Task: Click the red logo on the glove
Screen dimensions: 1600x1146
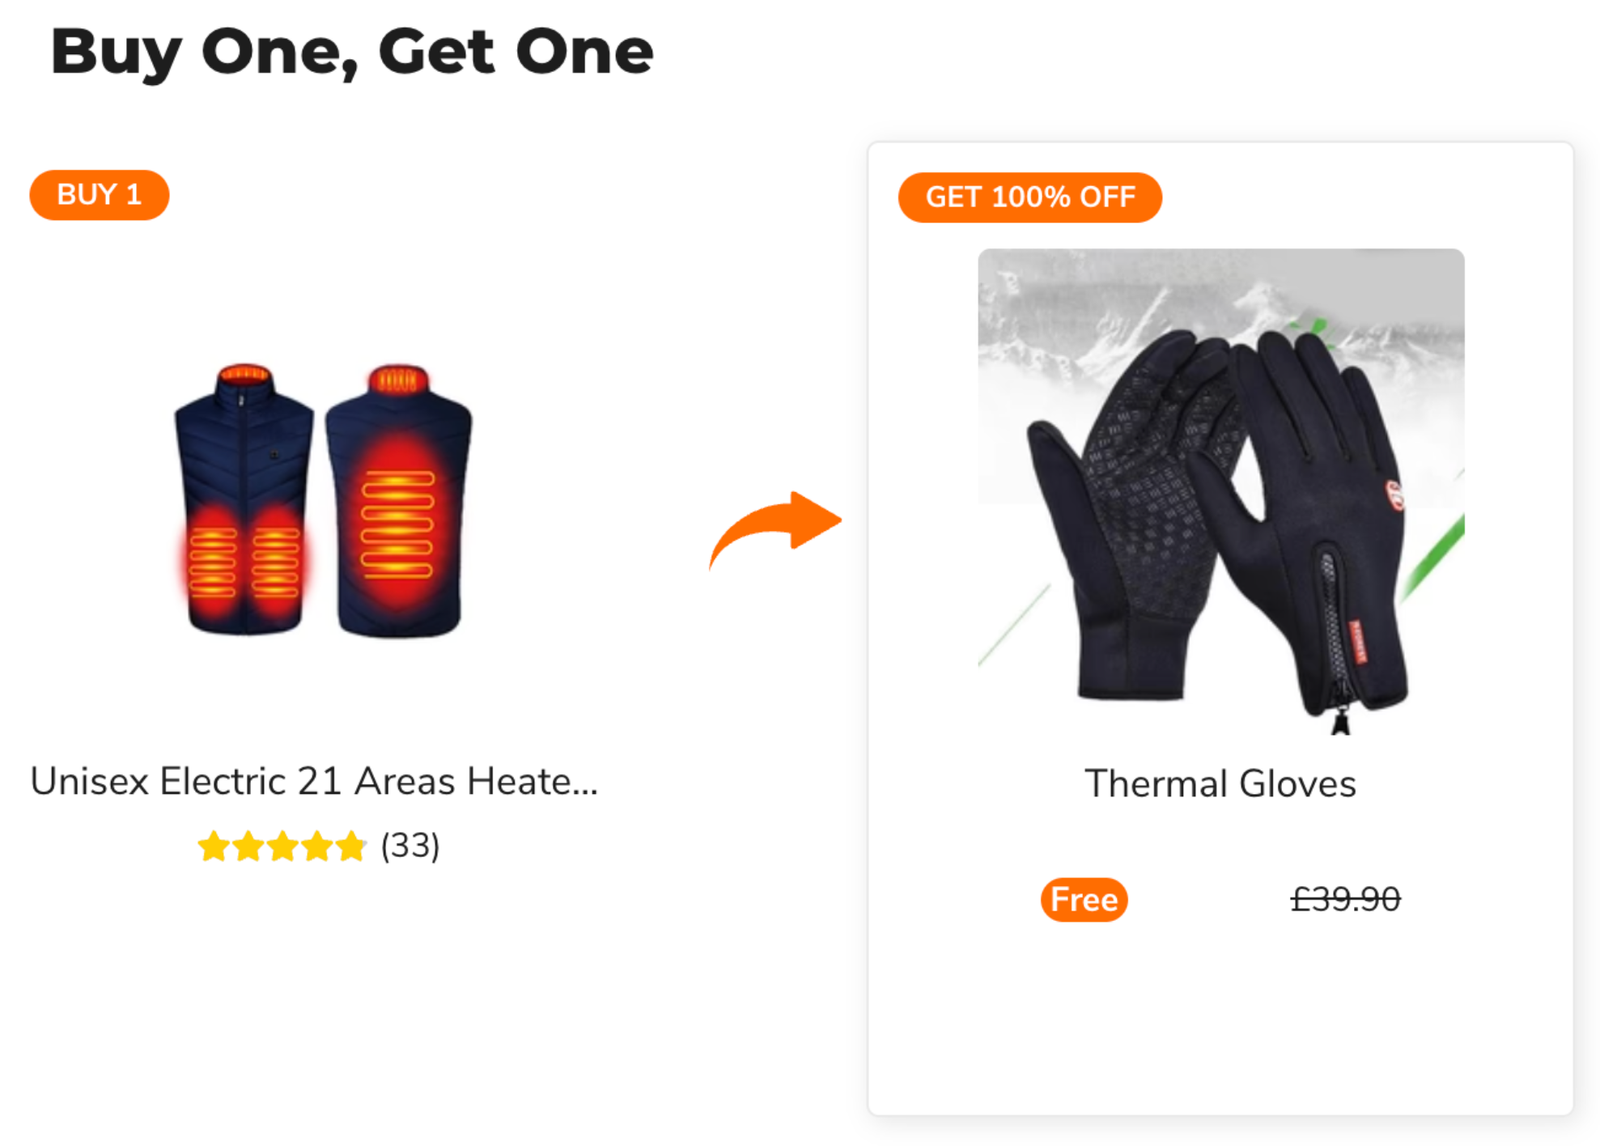Action: pos(1394,493)
